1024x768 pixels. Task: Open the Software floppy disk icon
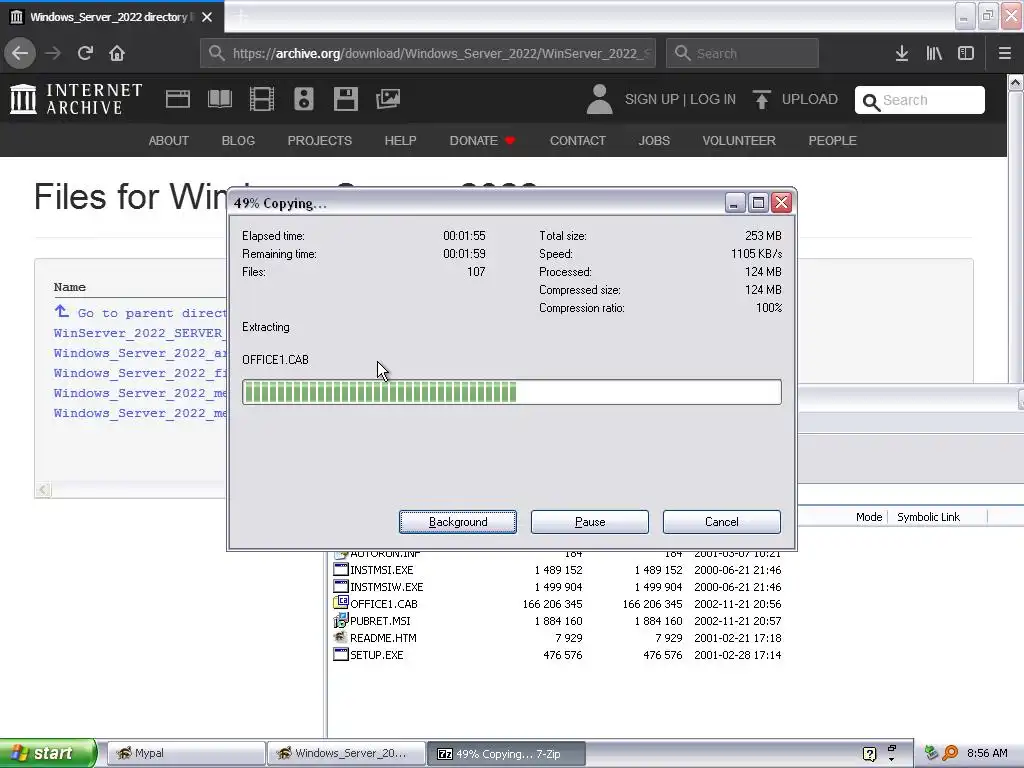[x=345, y=99]
